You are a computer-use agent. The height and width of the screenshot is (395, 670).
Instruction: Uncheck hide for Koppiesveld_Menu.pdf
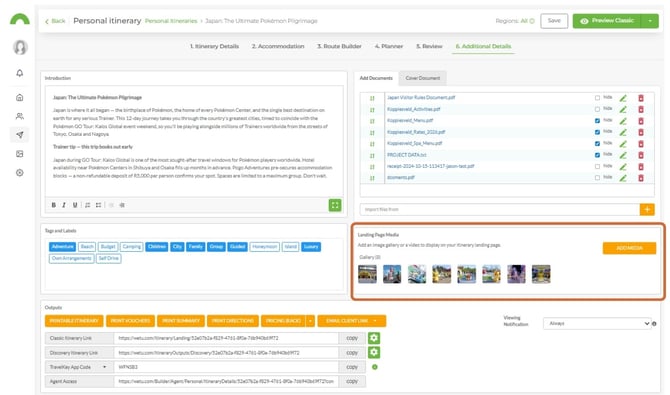(x=597, y=121)
